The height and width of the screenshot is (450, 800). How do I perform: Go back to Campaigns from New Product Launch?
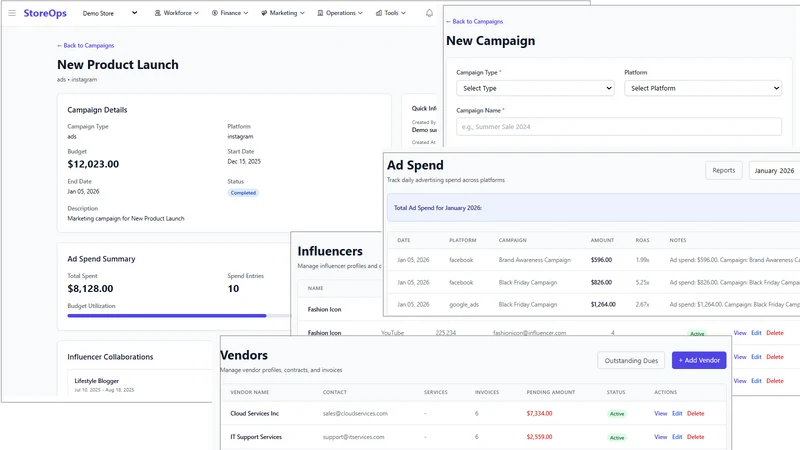click(86, 45)
